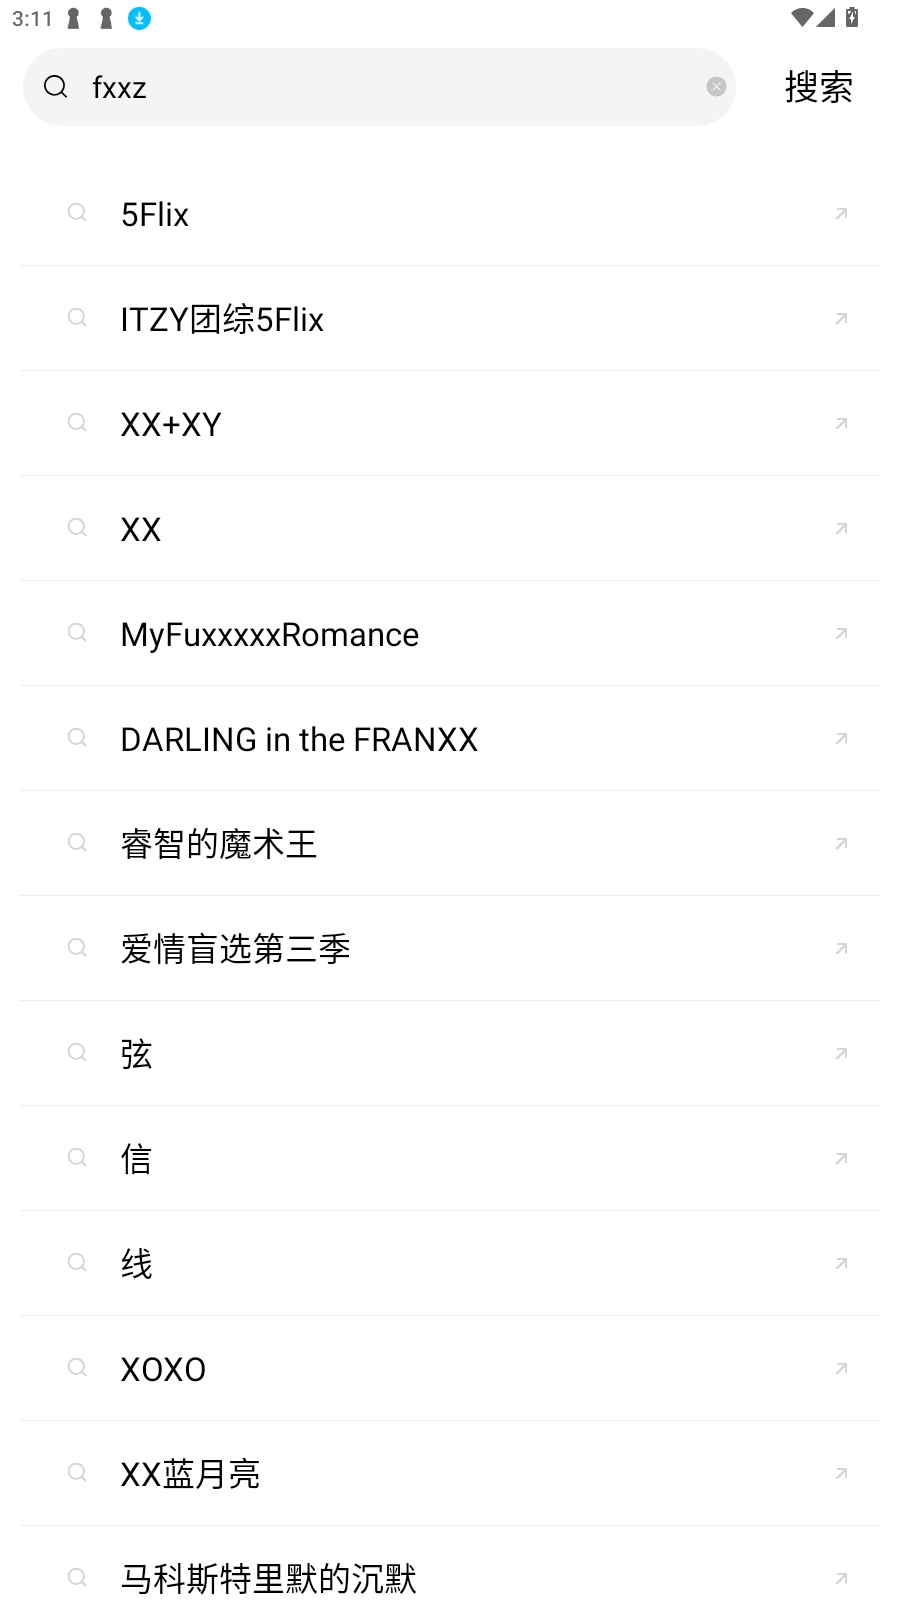Tap the search icon beside XX+XY suggestion

pos(77,423)
